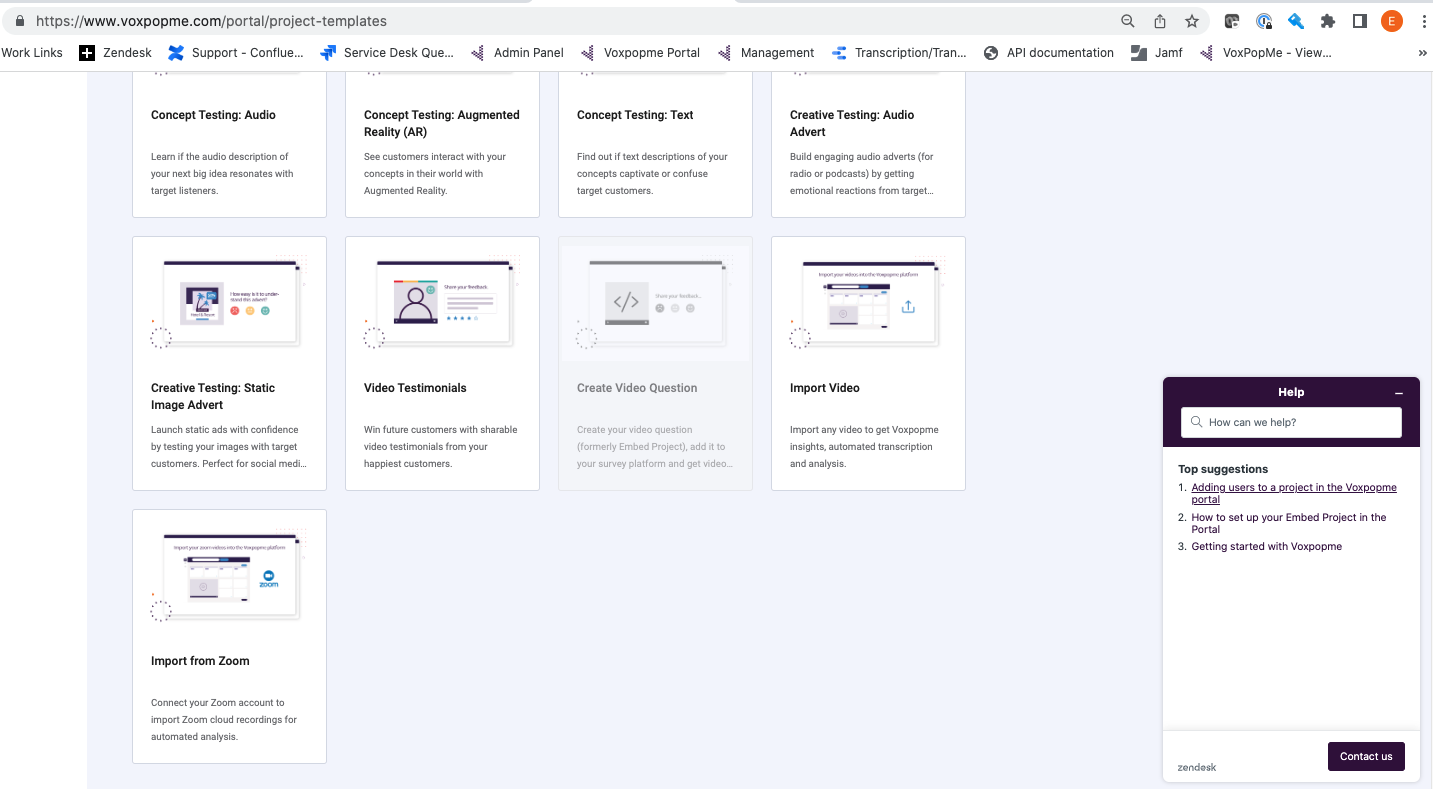Select the Import from Zoom title

(x=200, y=661)
